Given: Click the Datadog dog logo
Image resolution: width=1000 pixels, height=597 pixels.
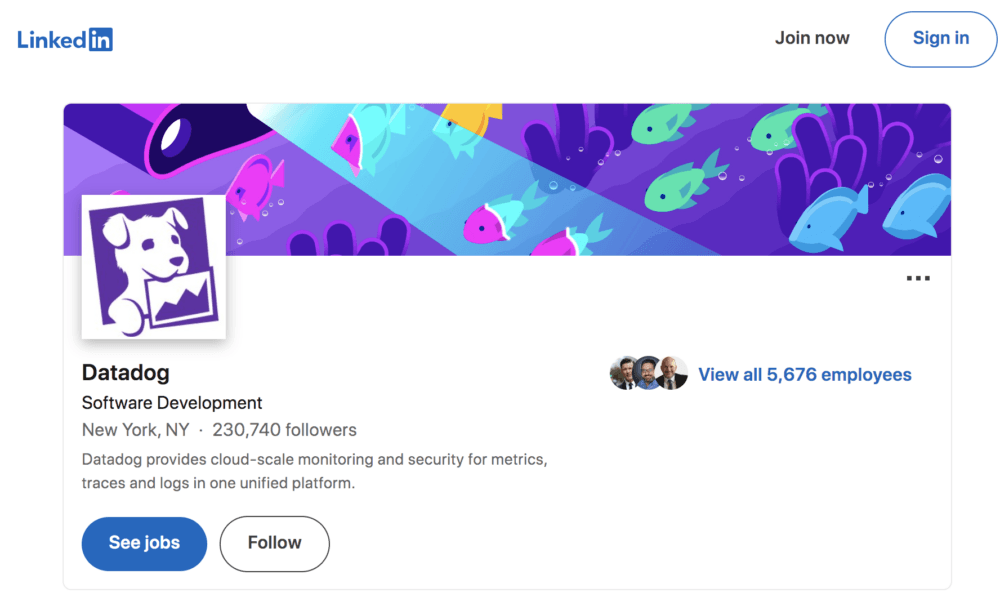Looking at the screenshot, I should (154, 266).
